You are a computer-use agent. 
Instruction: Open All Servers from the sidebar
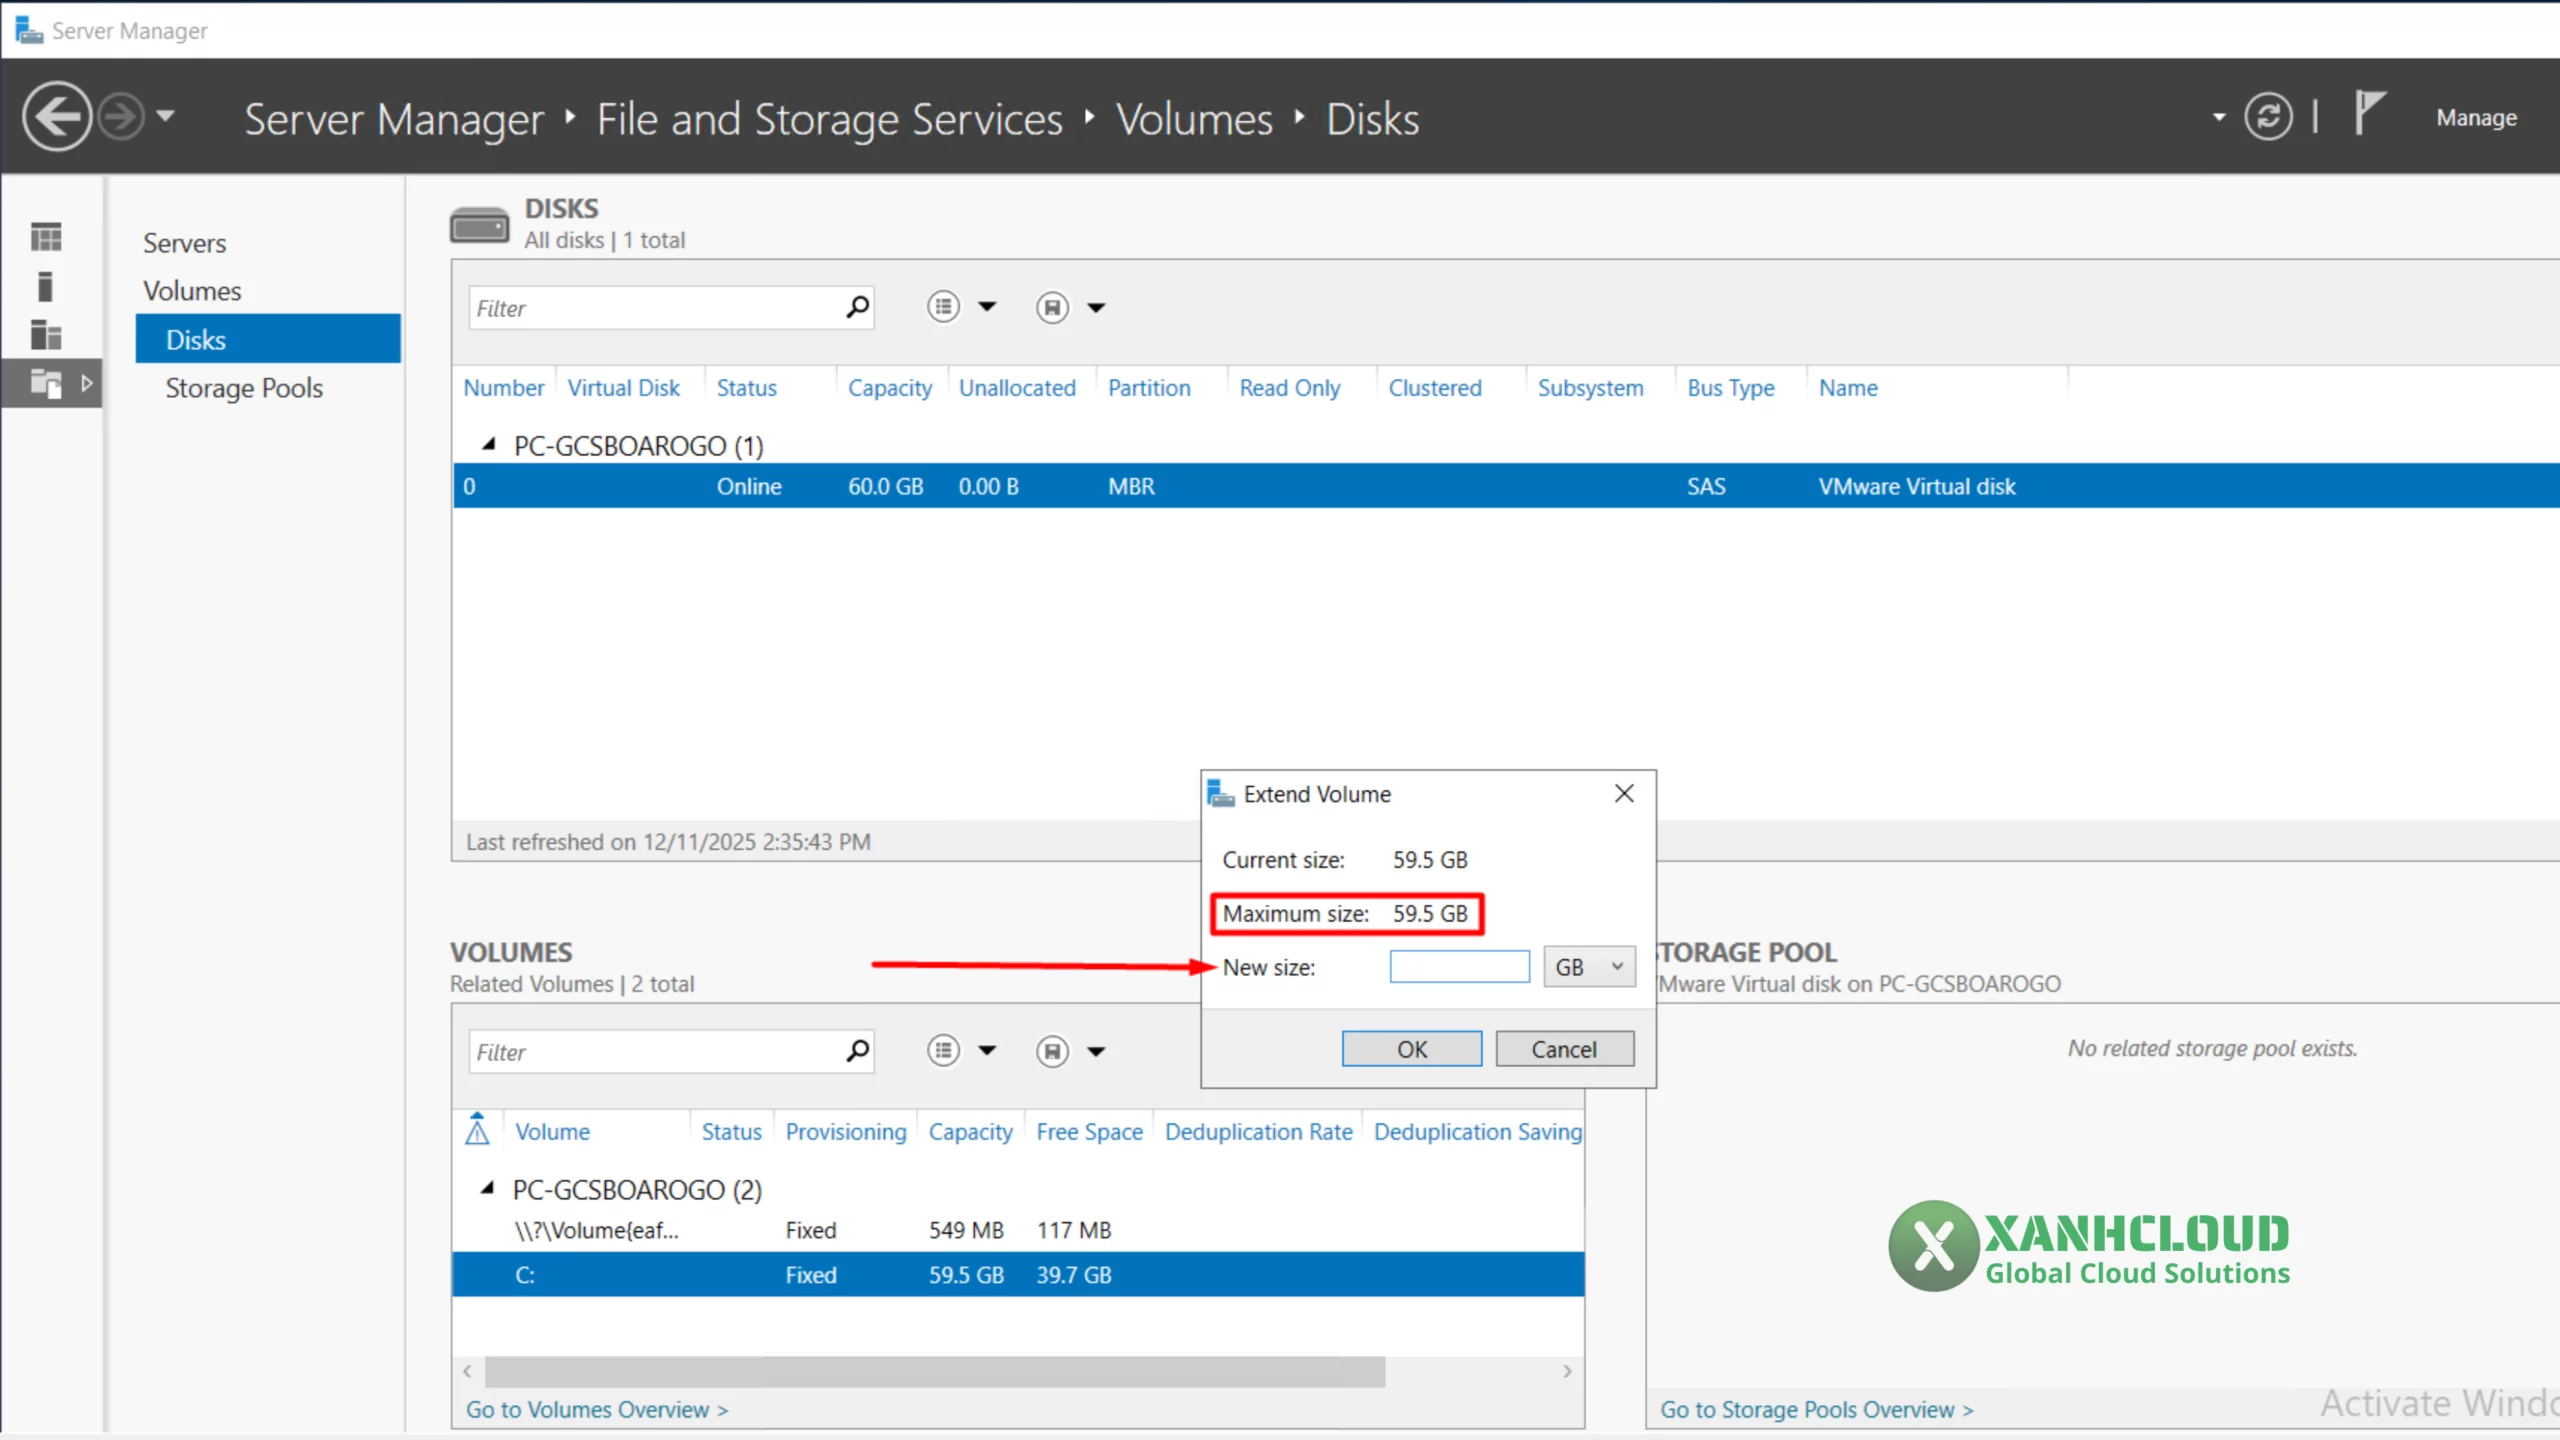45,335
